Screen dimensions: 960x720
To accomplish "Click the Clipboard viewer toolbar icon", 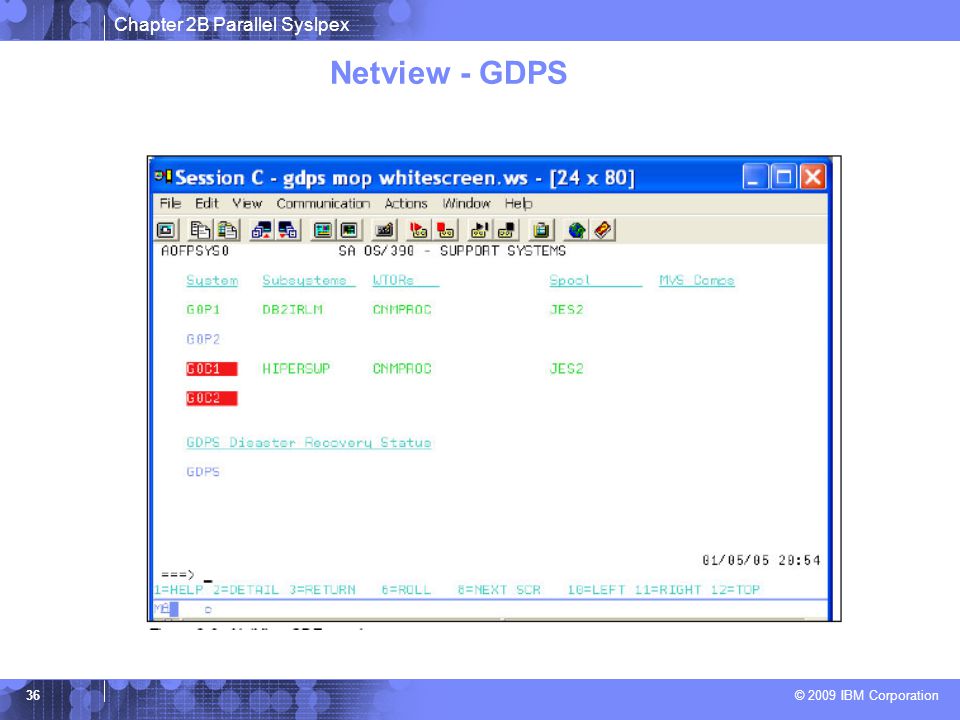I will click(x=541, y=230).
